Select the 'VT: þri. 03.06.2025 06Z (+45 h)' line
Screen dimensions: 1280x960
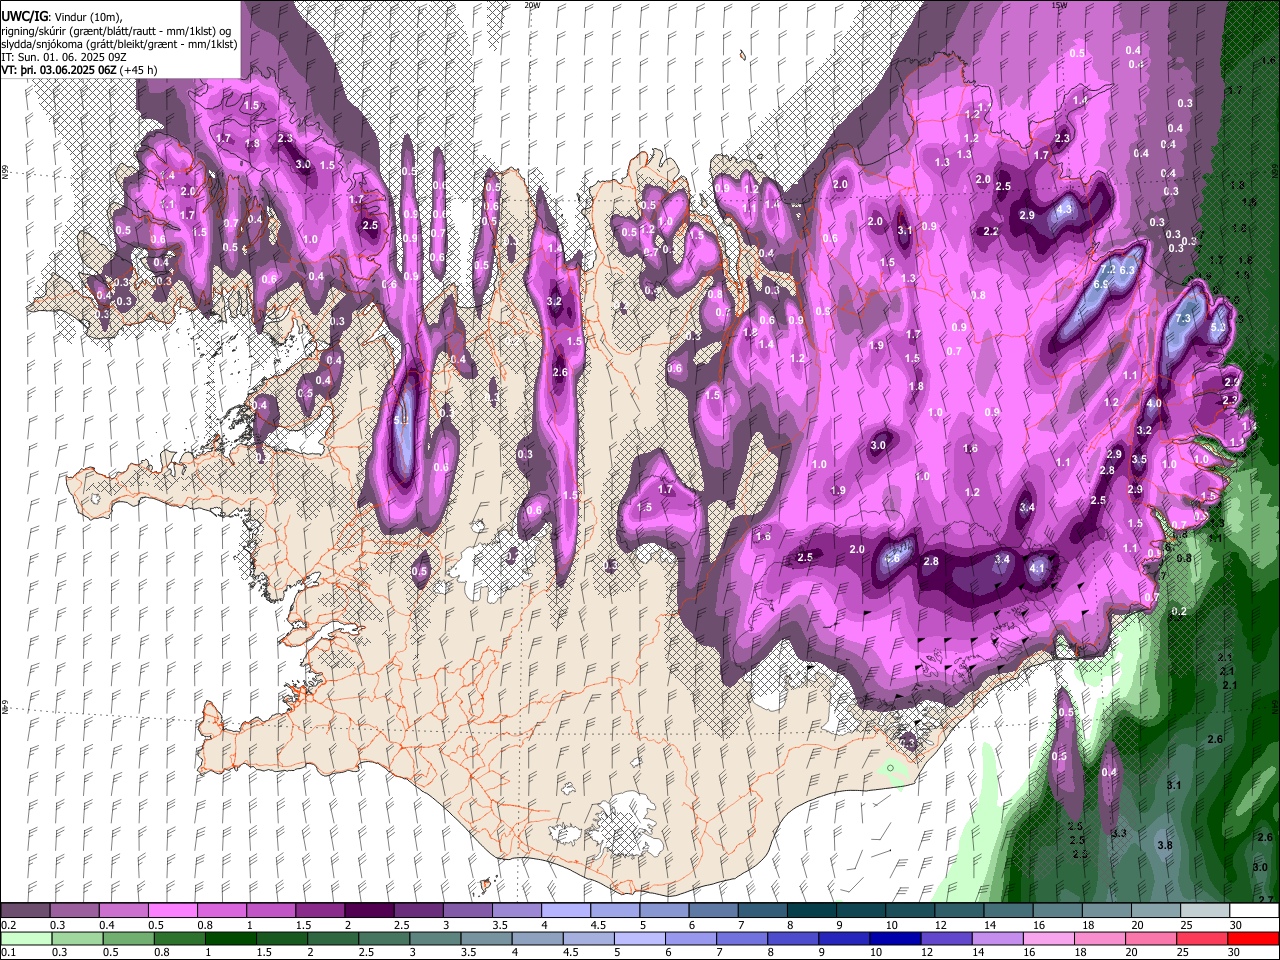click(79, 71)
